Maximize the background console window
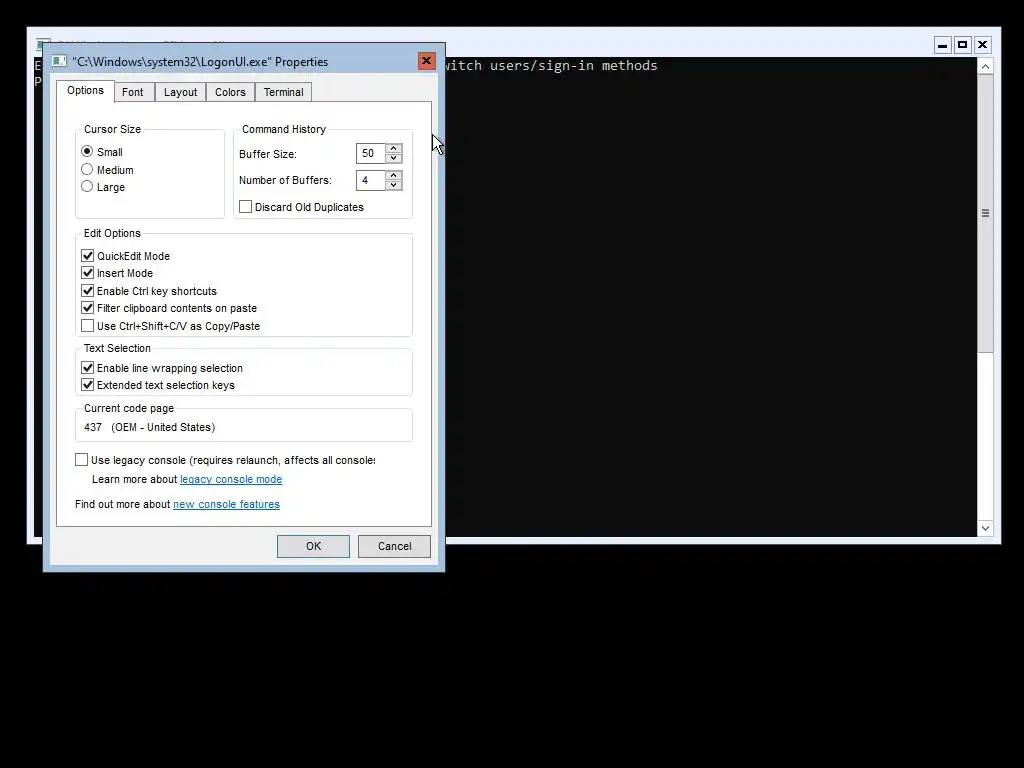 point(963,45)
